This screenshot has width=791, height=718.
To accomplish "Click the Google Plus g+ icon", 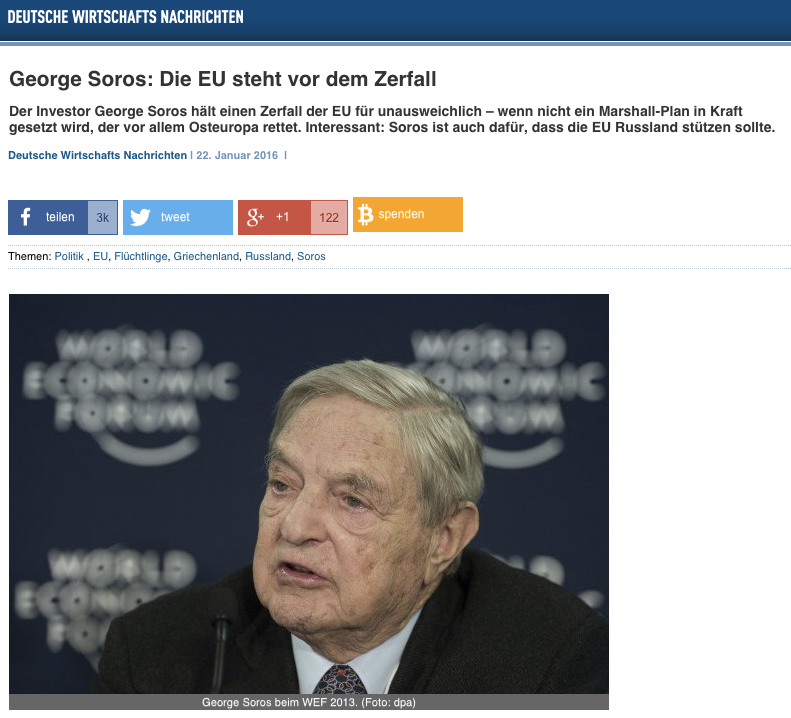I will click(x=255, y=217).
